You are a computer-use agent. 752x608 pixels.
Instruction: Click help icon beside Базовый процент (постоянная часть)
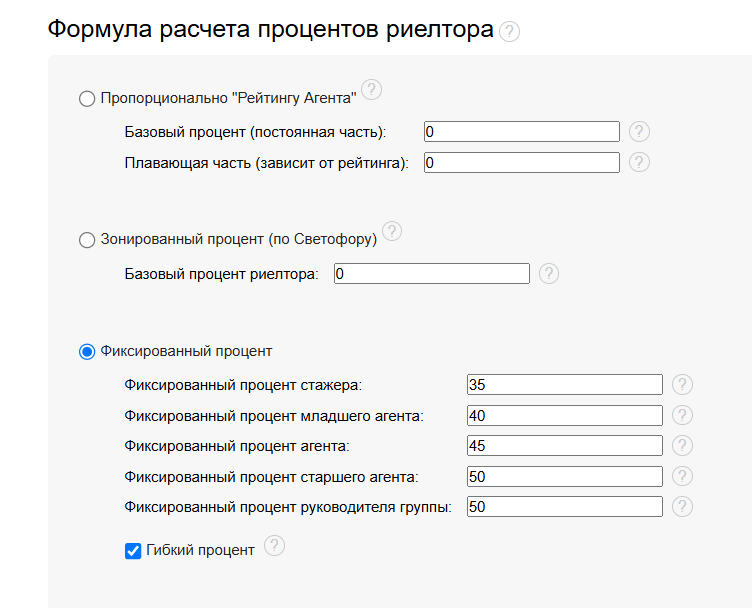pos(640,132)
